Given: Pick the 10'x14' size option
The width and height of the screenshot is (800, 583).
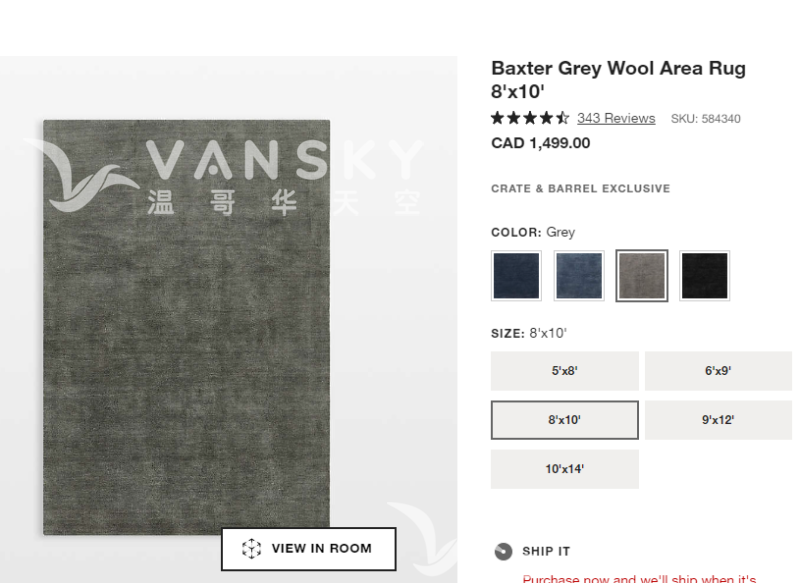Looking at the screenshot, I should coord(564,469).
